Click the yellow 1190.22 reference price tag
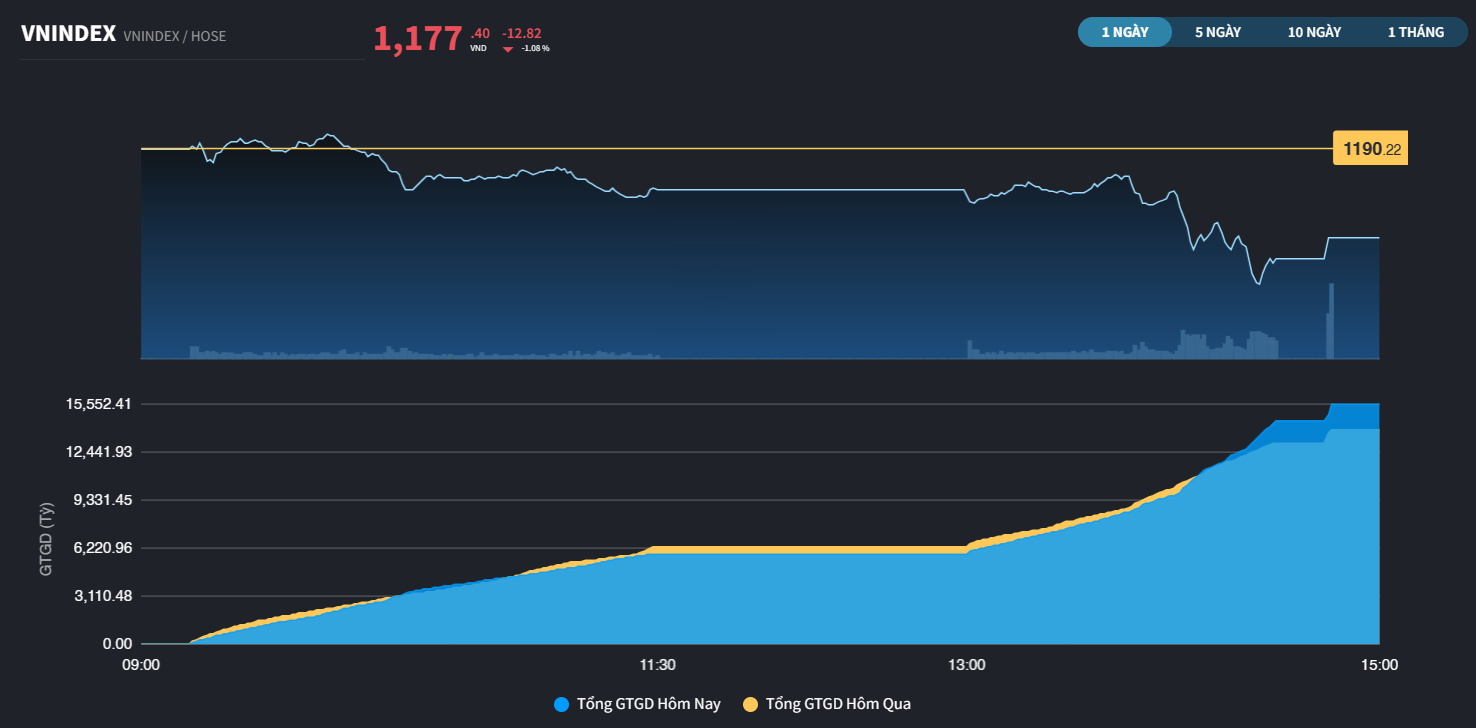This screenshot has width=1476, height=728. click(1371, 149)
